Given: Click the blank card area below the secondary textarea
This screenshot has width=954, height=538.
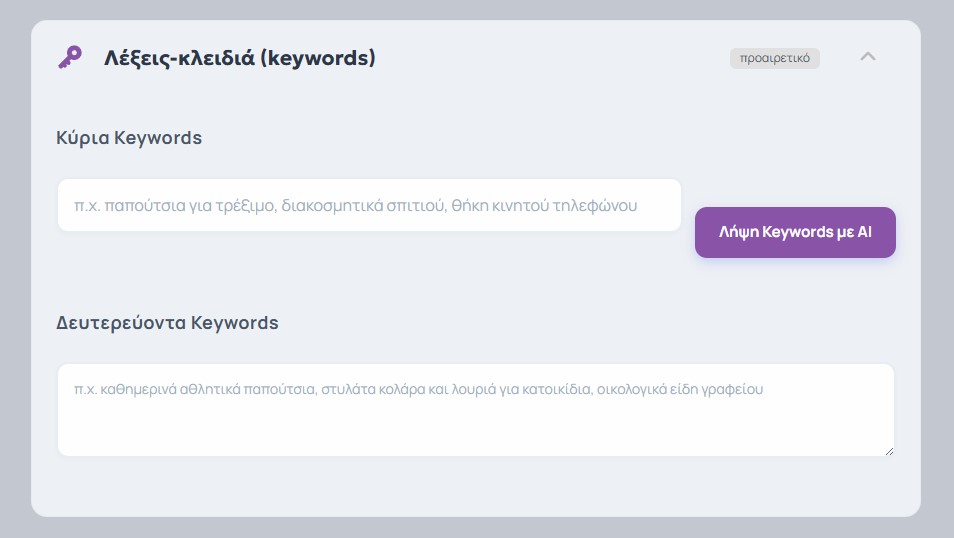Looking at the screenshot, I should pyautogui.click(x=475, y=488).
